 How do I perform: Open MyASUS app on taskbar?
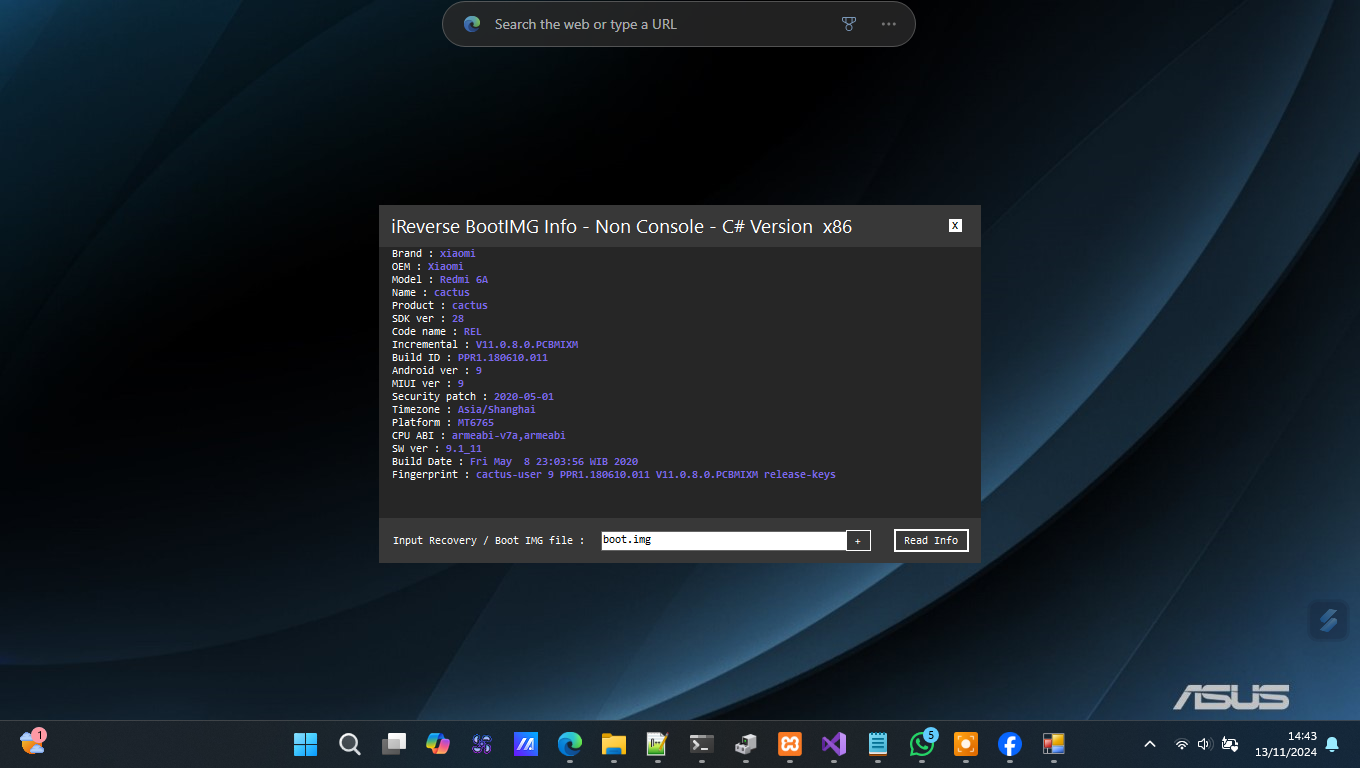coord(526,744)
